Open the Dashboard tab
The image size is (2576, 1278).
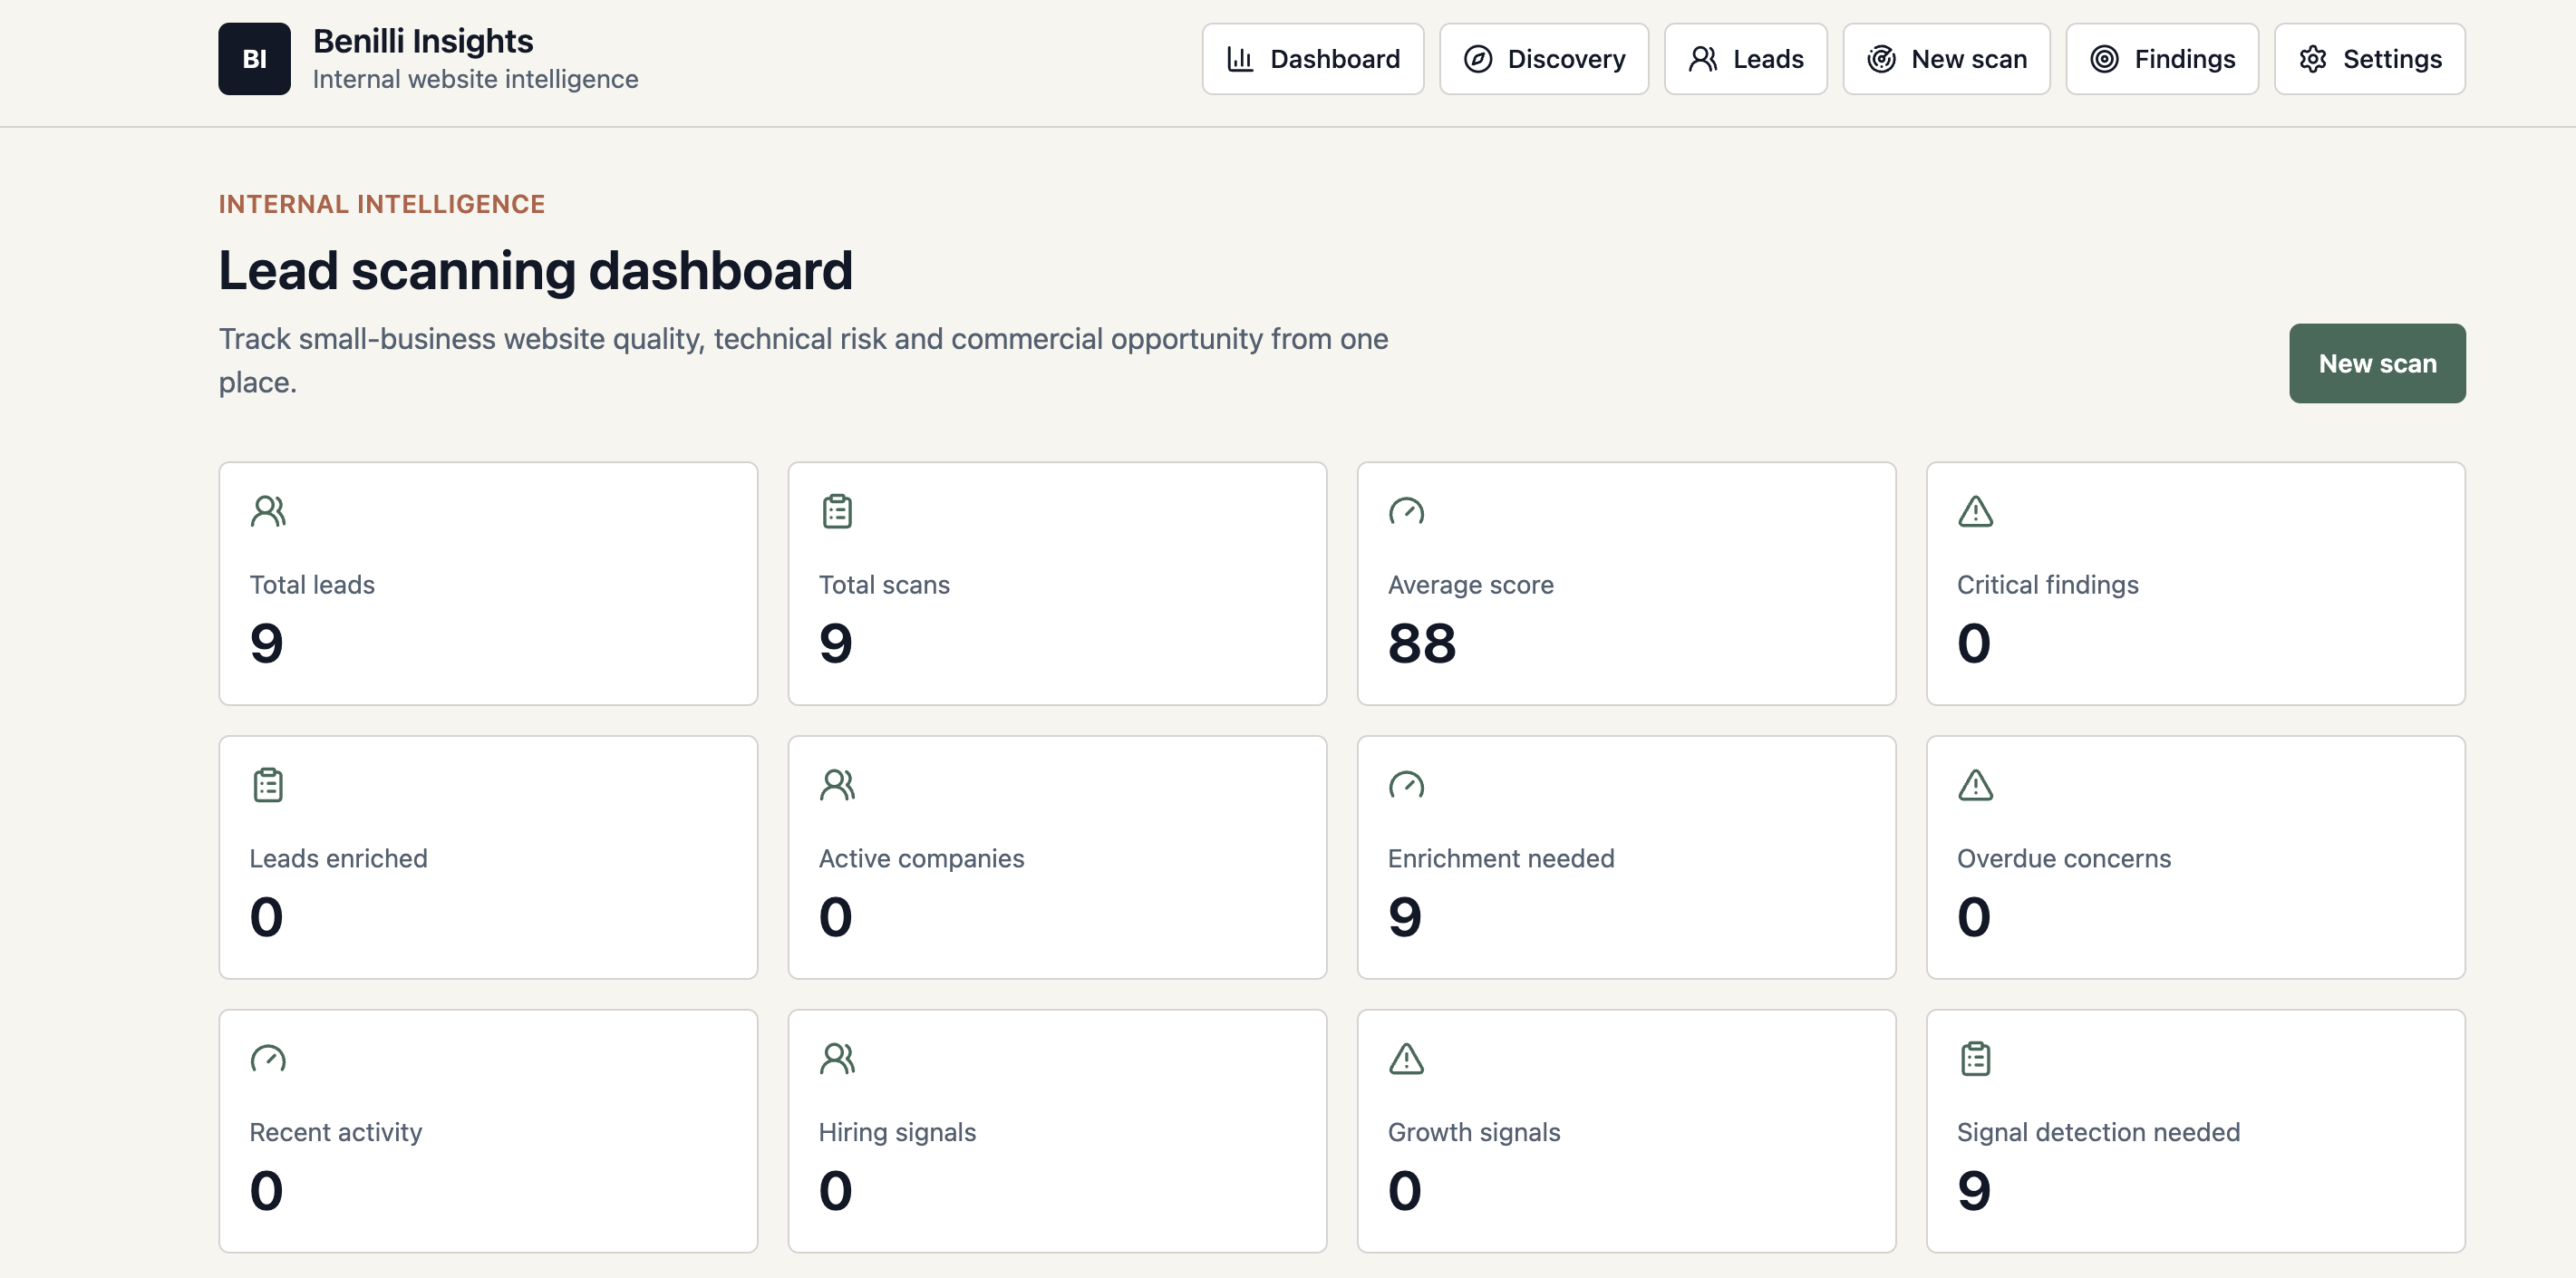1312,59
